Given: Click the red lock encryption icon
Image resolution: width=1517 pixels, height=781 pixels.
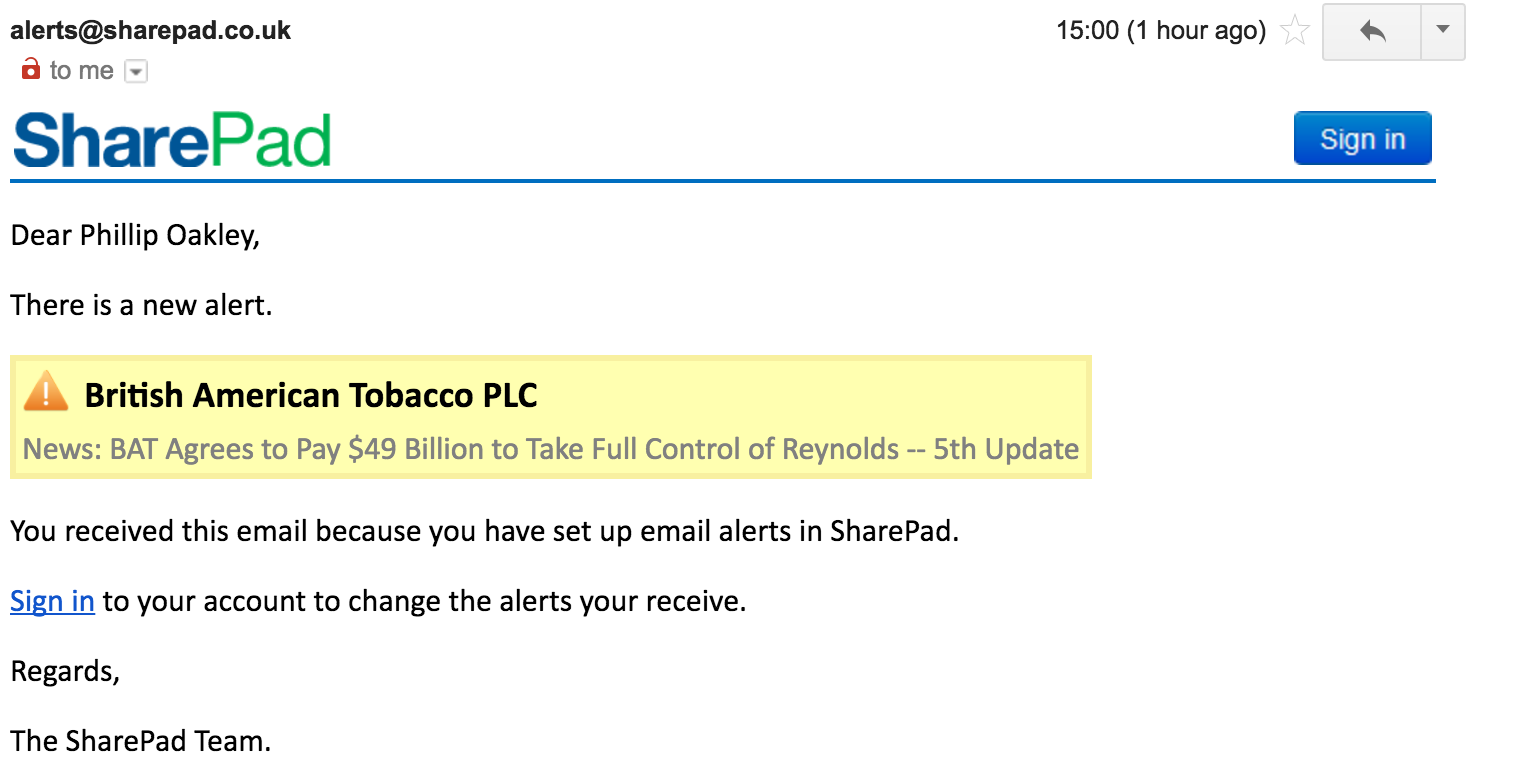Looking at the screenshot, I should (x=31, y=69).
